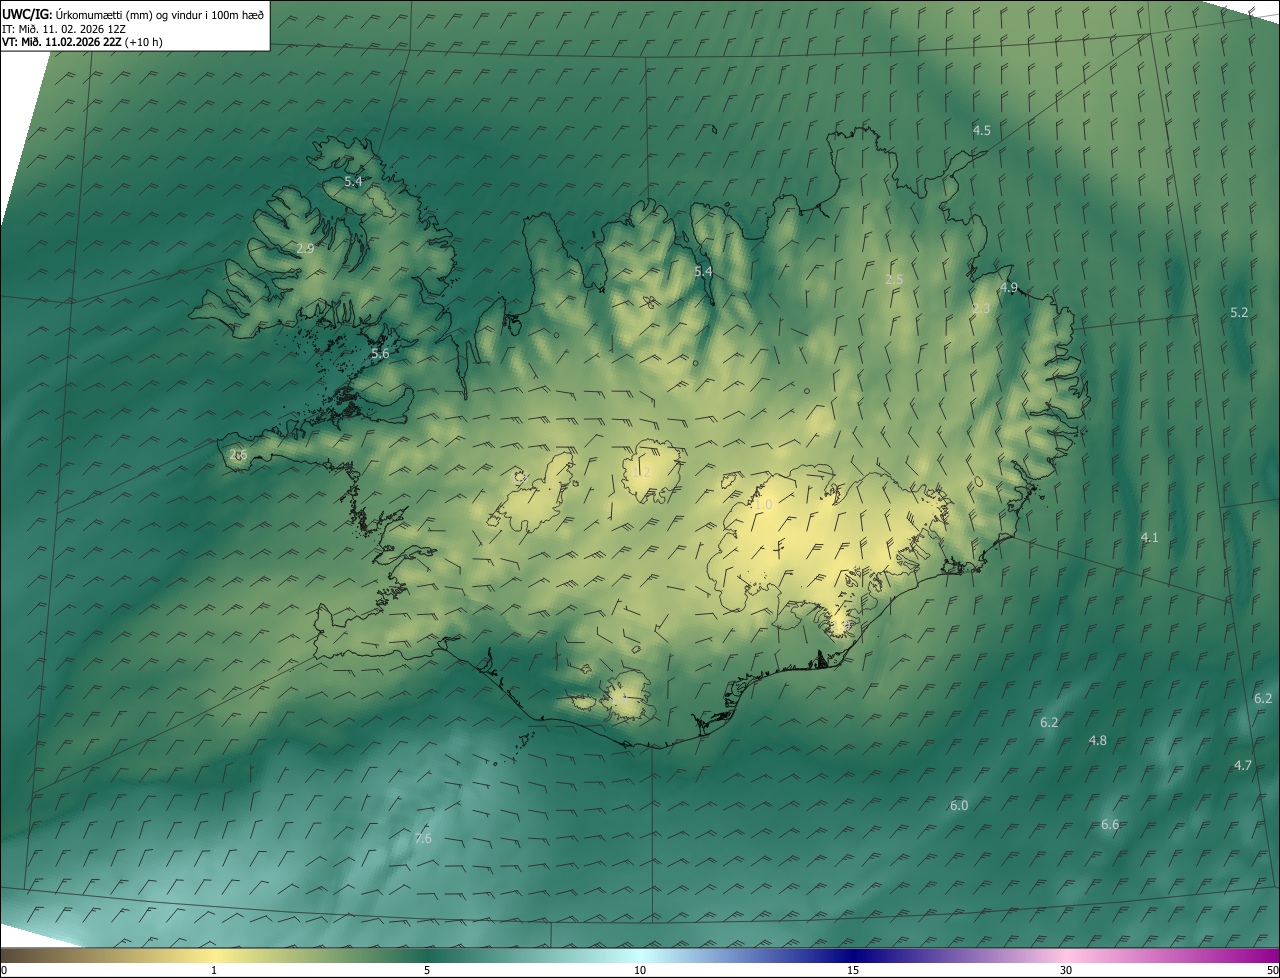Click the 0 tick label on the color scale
Screen dimensions: 1280x978
(4, 970)
